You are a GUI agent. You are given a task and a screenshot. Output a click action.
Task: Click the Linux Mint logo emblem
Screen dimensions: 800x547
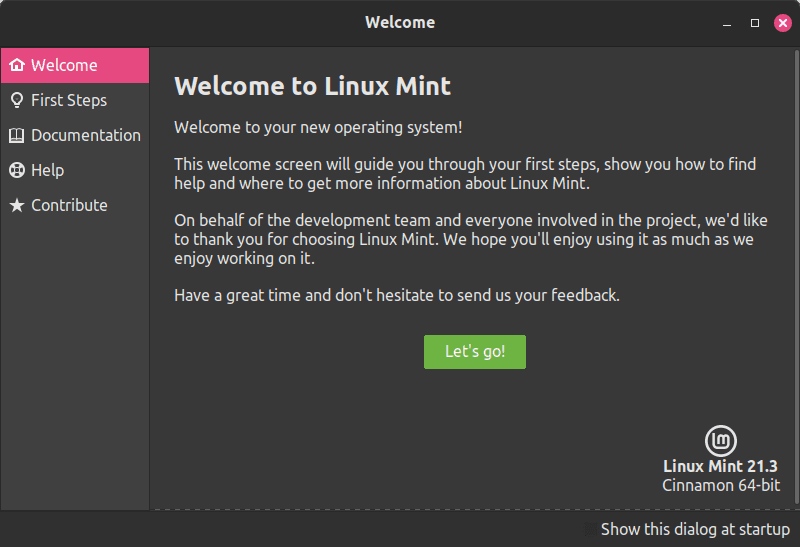tap(720, 441)
